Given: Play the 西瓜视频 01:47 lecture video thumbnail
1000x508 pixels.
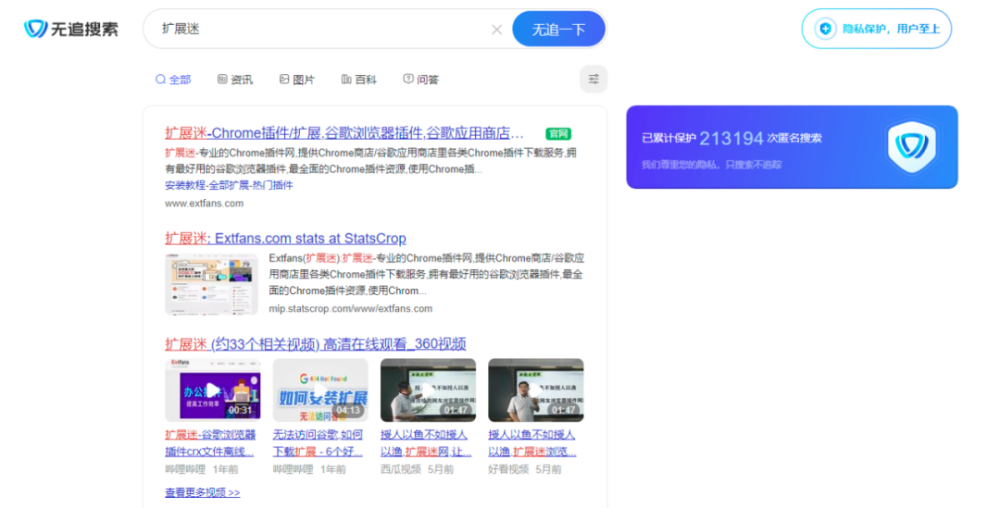Looking at the screenshot, I should click(x=428, y=390).
